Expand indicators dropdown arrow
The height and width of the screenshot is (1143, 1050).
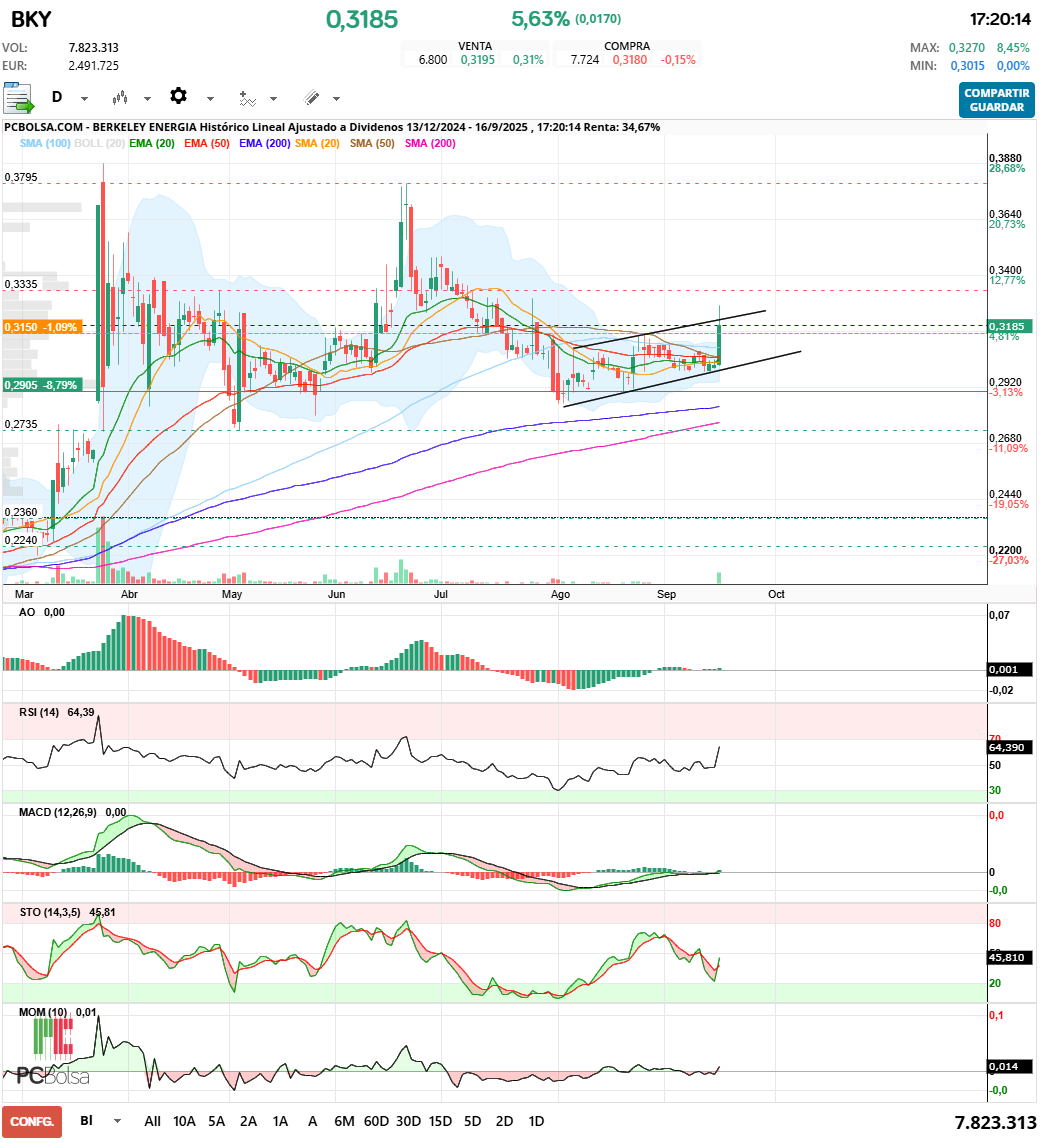(273, 98)
